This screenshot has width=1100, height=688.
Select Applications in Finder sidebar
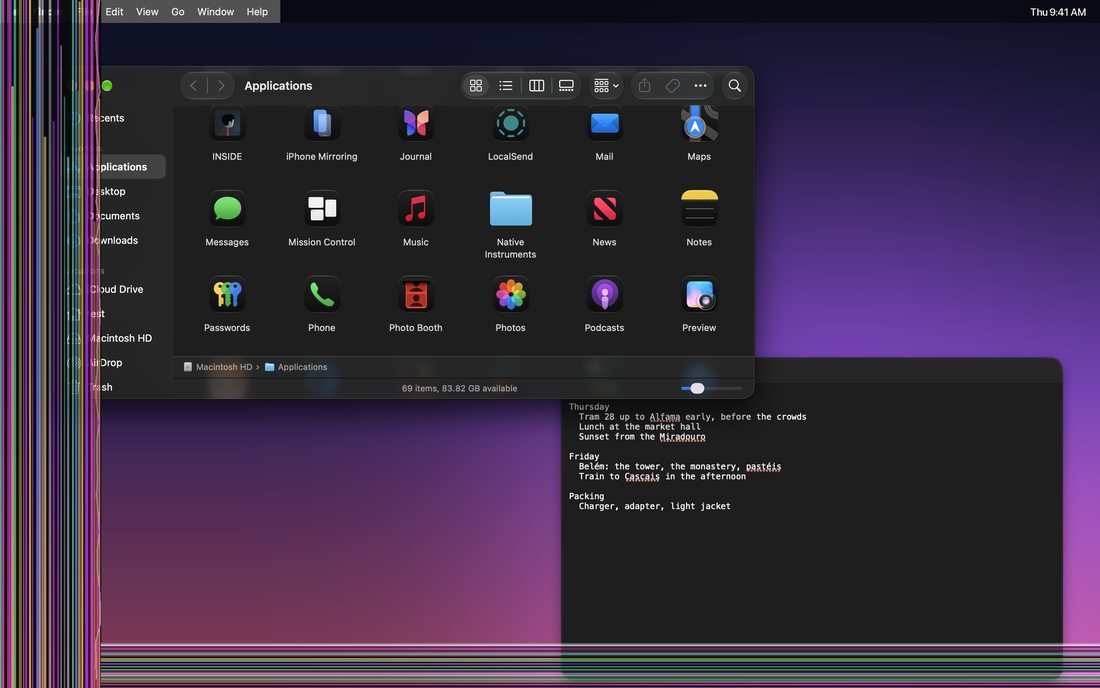(x=114, y=167)
